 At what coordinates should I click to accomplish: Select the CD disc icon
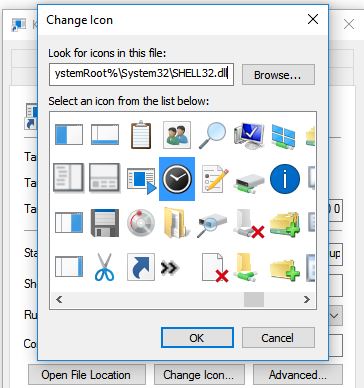point(141,223)
